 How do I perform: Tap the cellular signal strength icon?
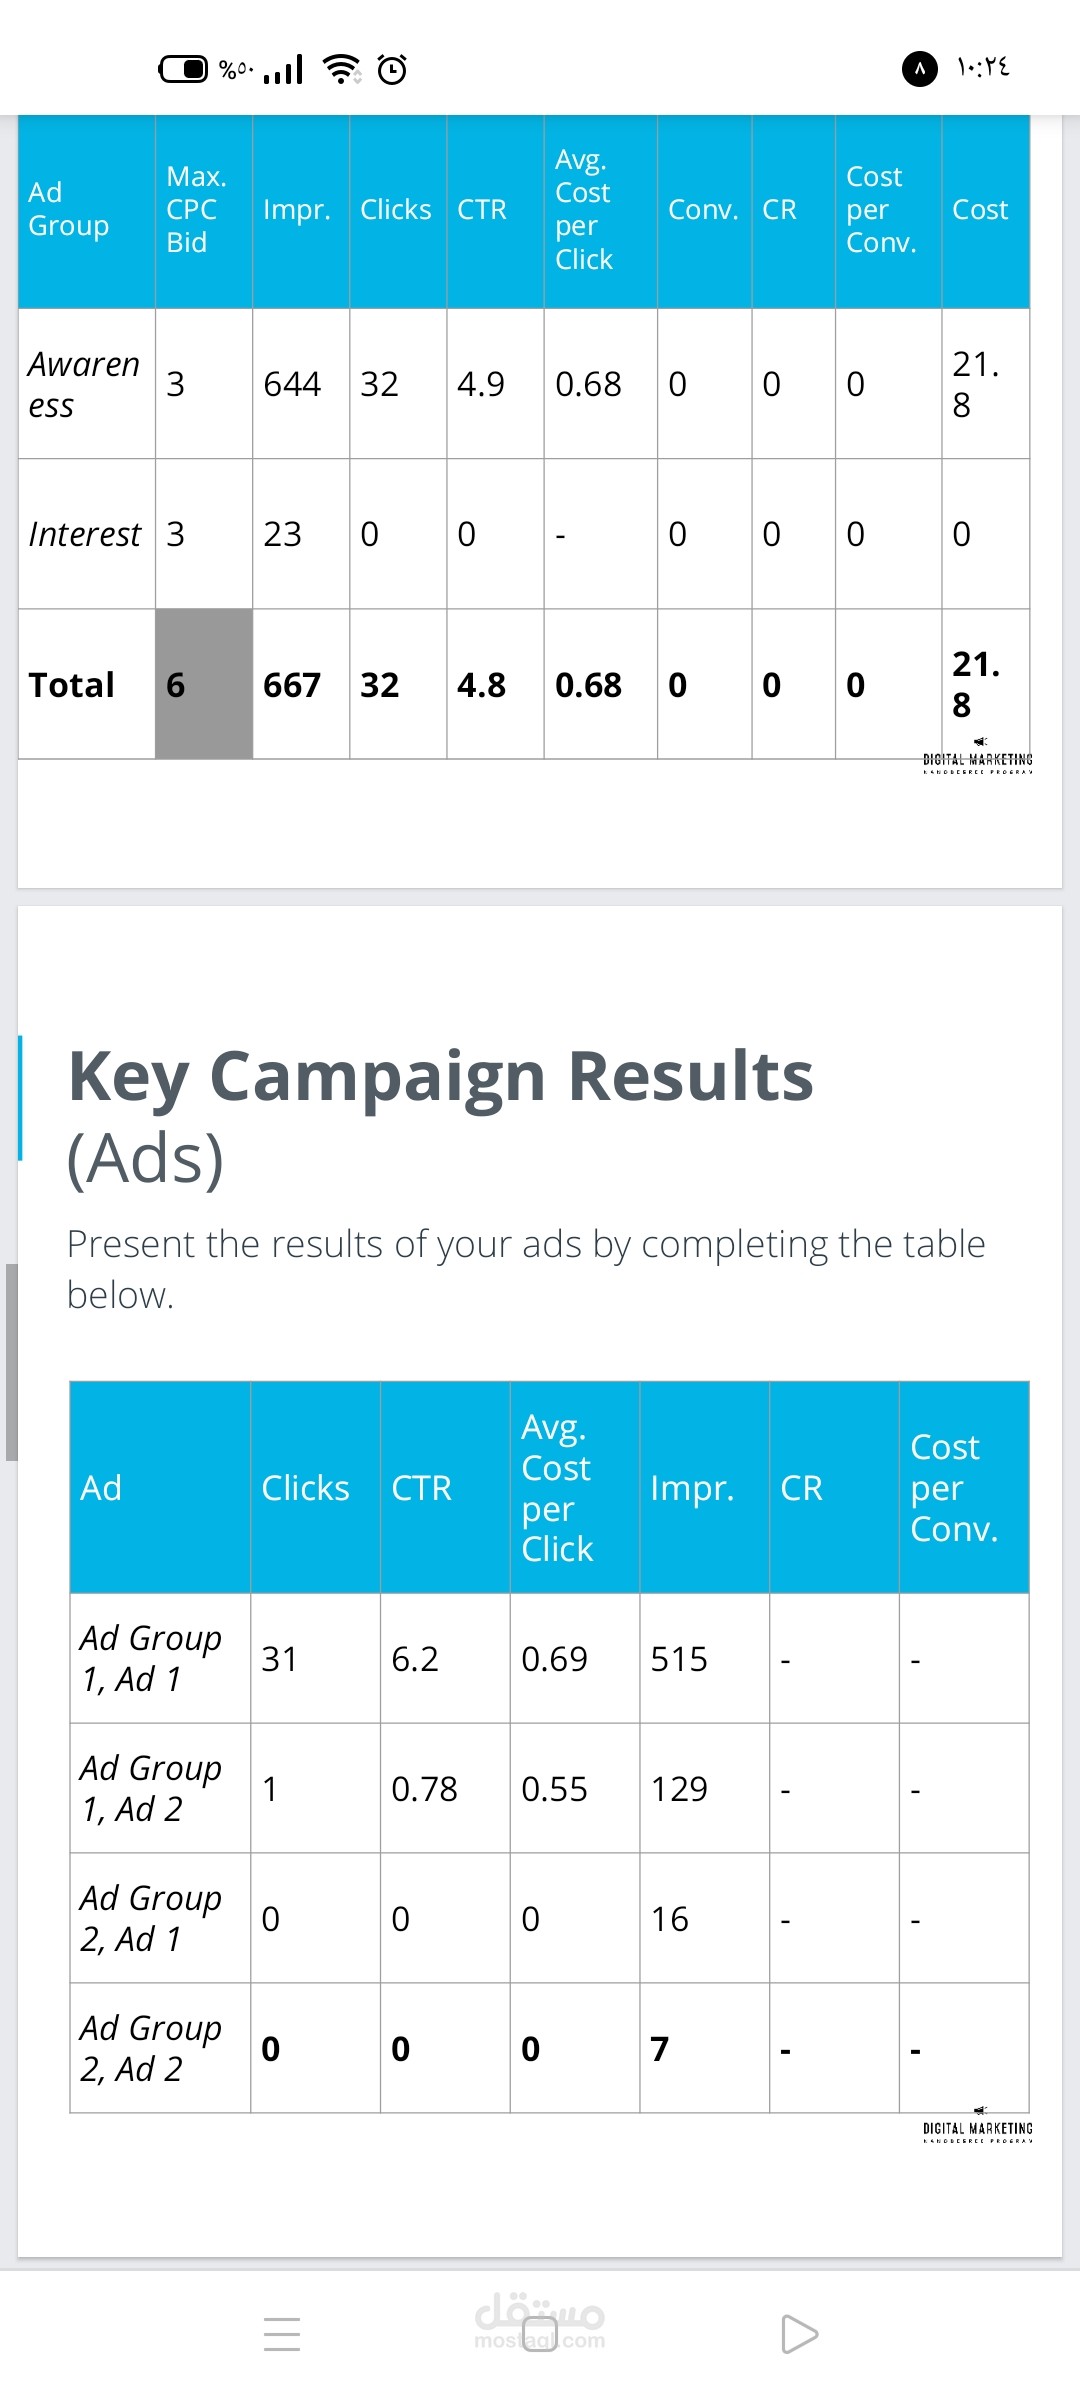coord(283,69)
